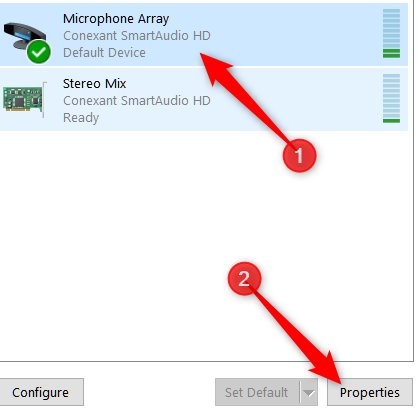Select the Stereo Mix device entry
This screenshot has height=415, width=420.
(x=204, y=99)
